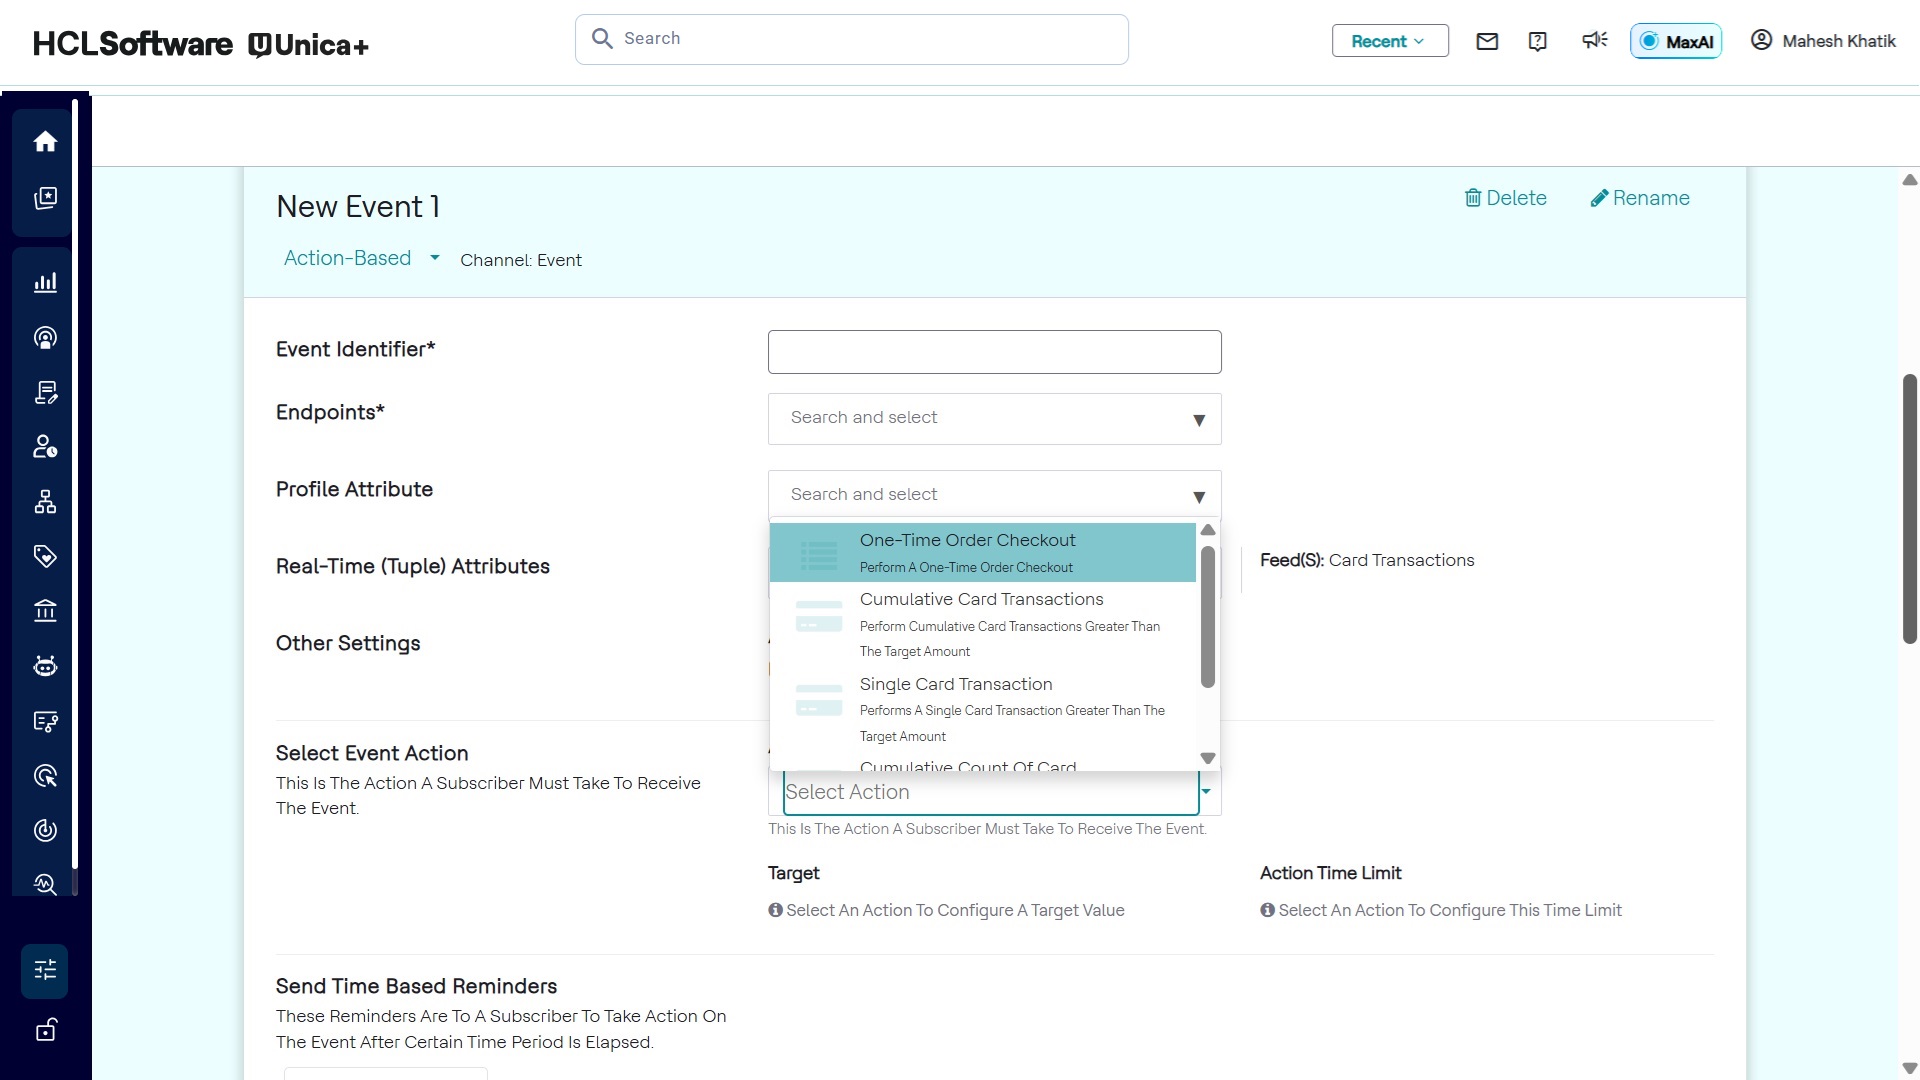
Task: Choose Cumulative Card Transactions option
Action: pyautogui.click(x=982, y=623)
